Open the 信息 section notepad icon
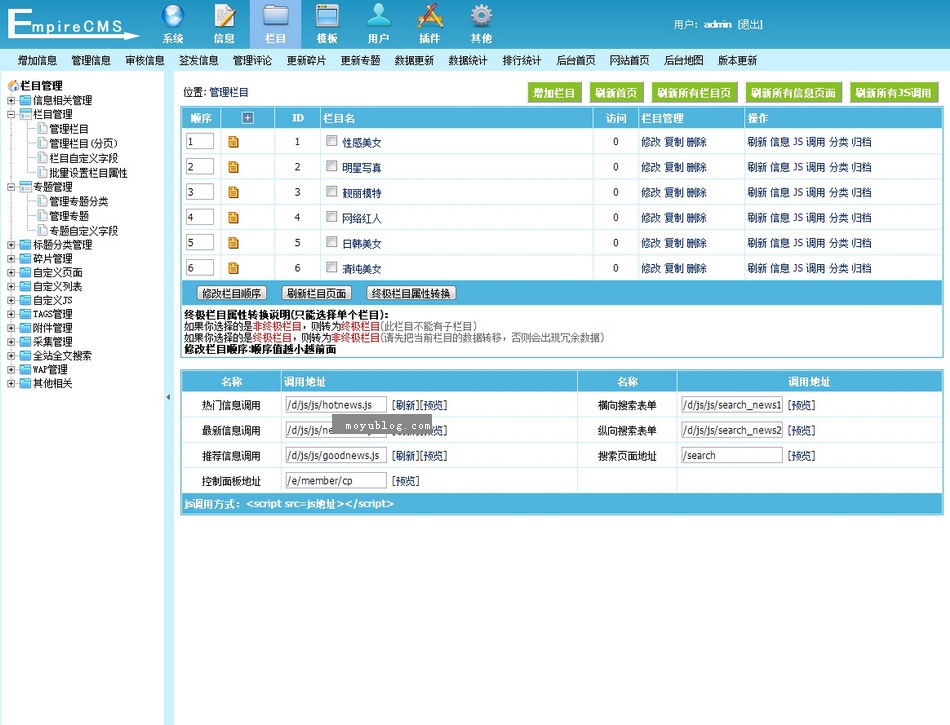The image size is (950, 725). [224, 16]
